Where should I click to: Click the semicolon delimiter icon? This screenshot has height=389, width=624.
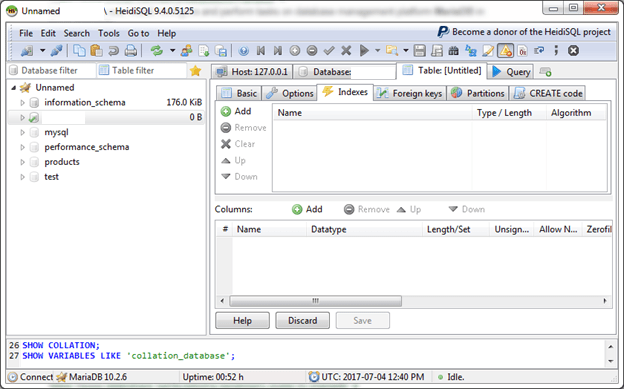(x=556, y=51)
